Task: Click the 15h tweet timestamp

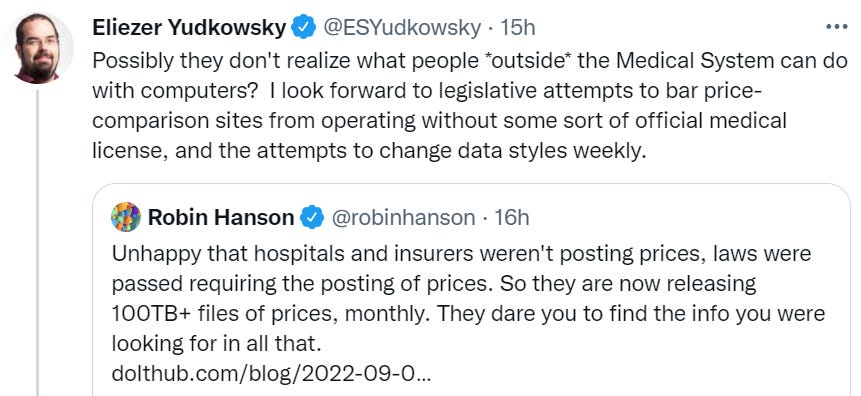Action: click(517, 27)
